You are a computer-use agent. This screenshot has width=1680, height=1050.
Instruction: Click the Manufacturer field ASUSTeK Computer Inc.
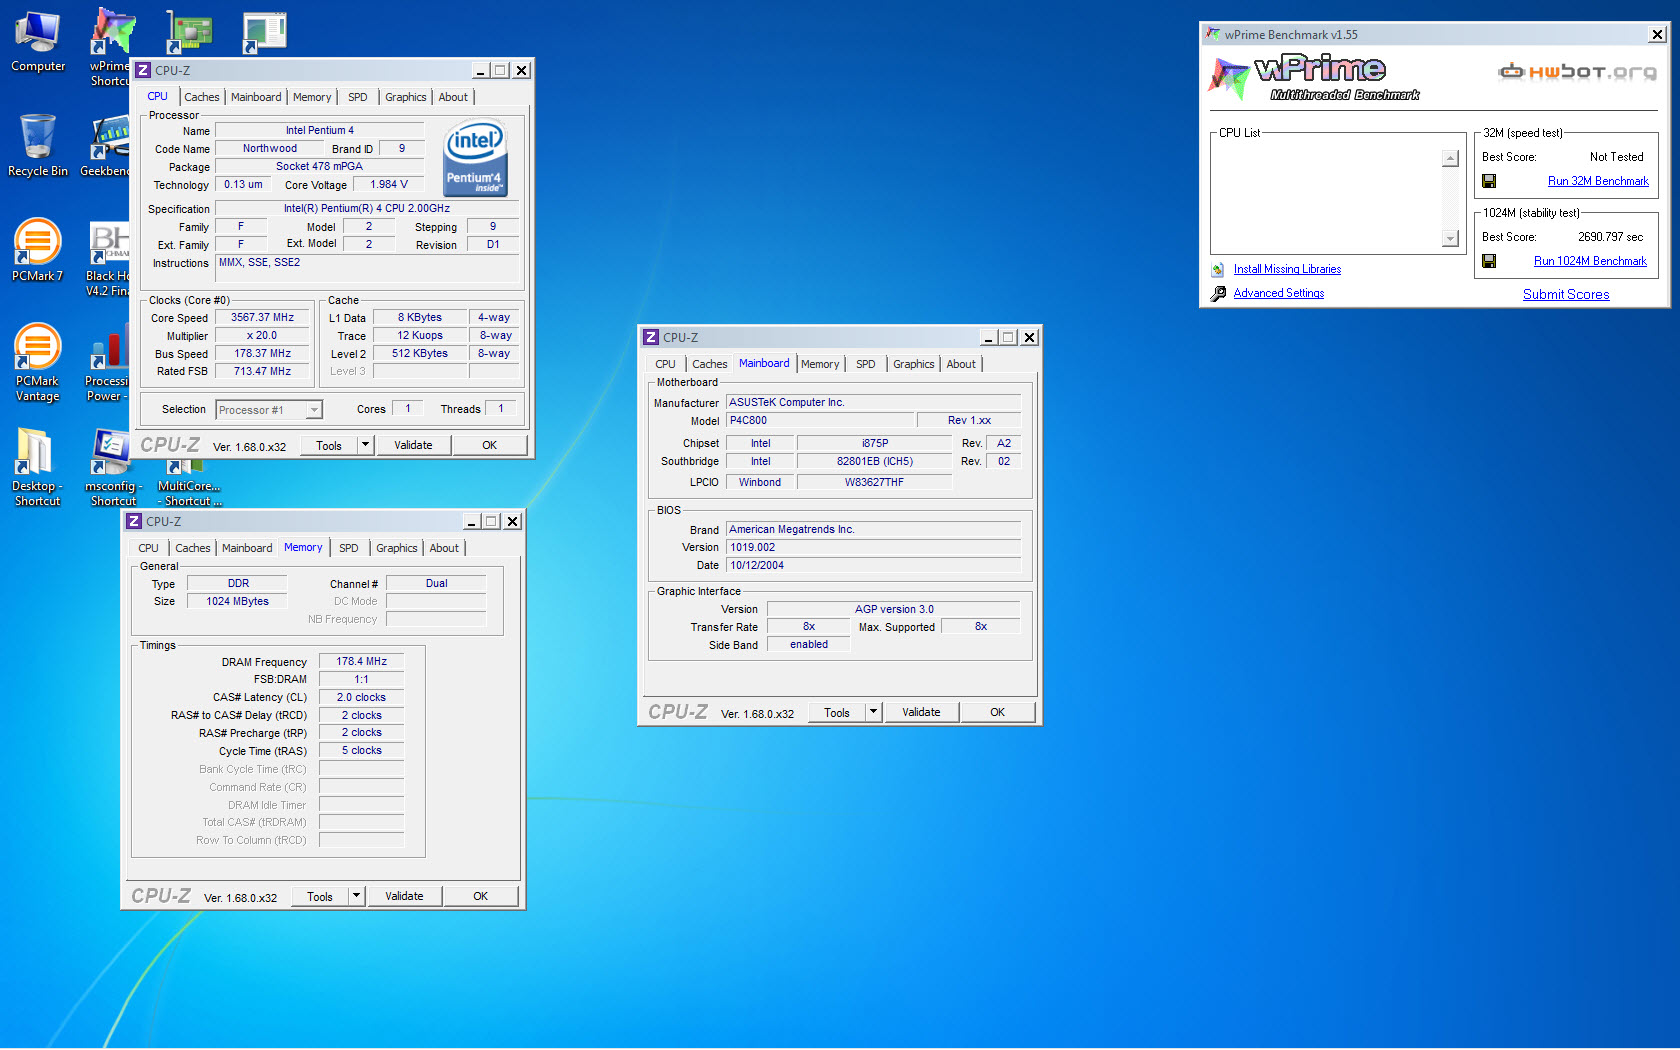point(873,402)
